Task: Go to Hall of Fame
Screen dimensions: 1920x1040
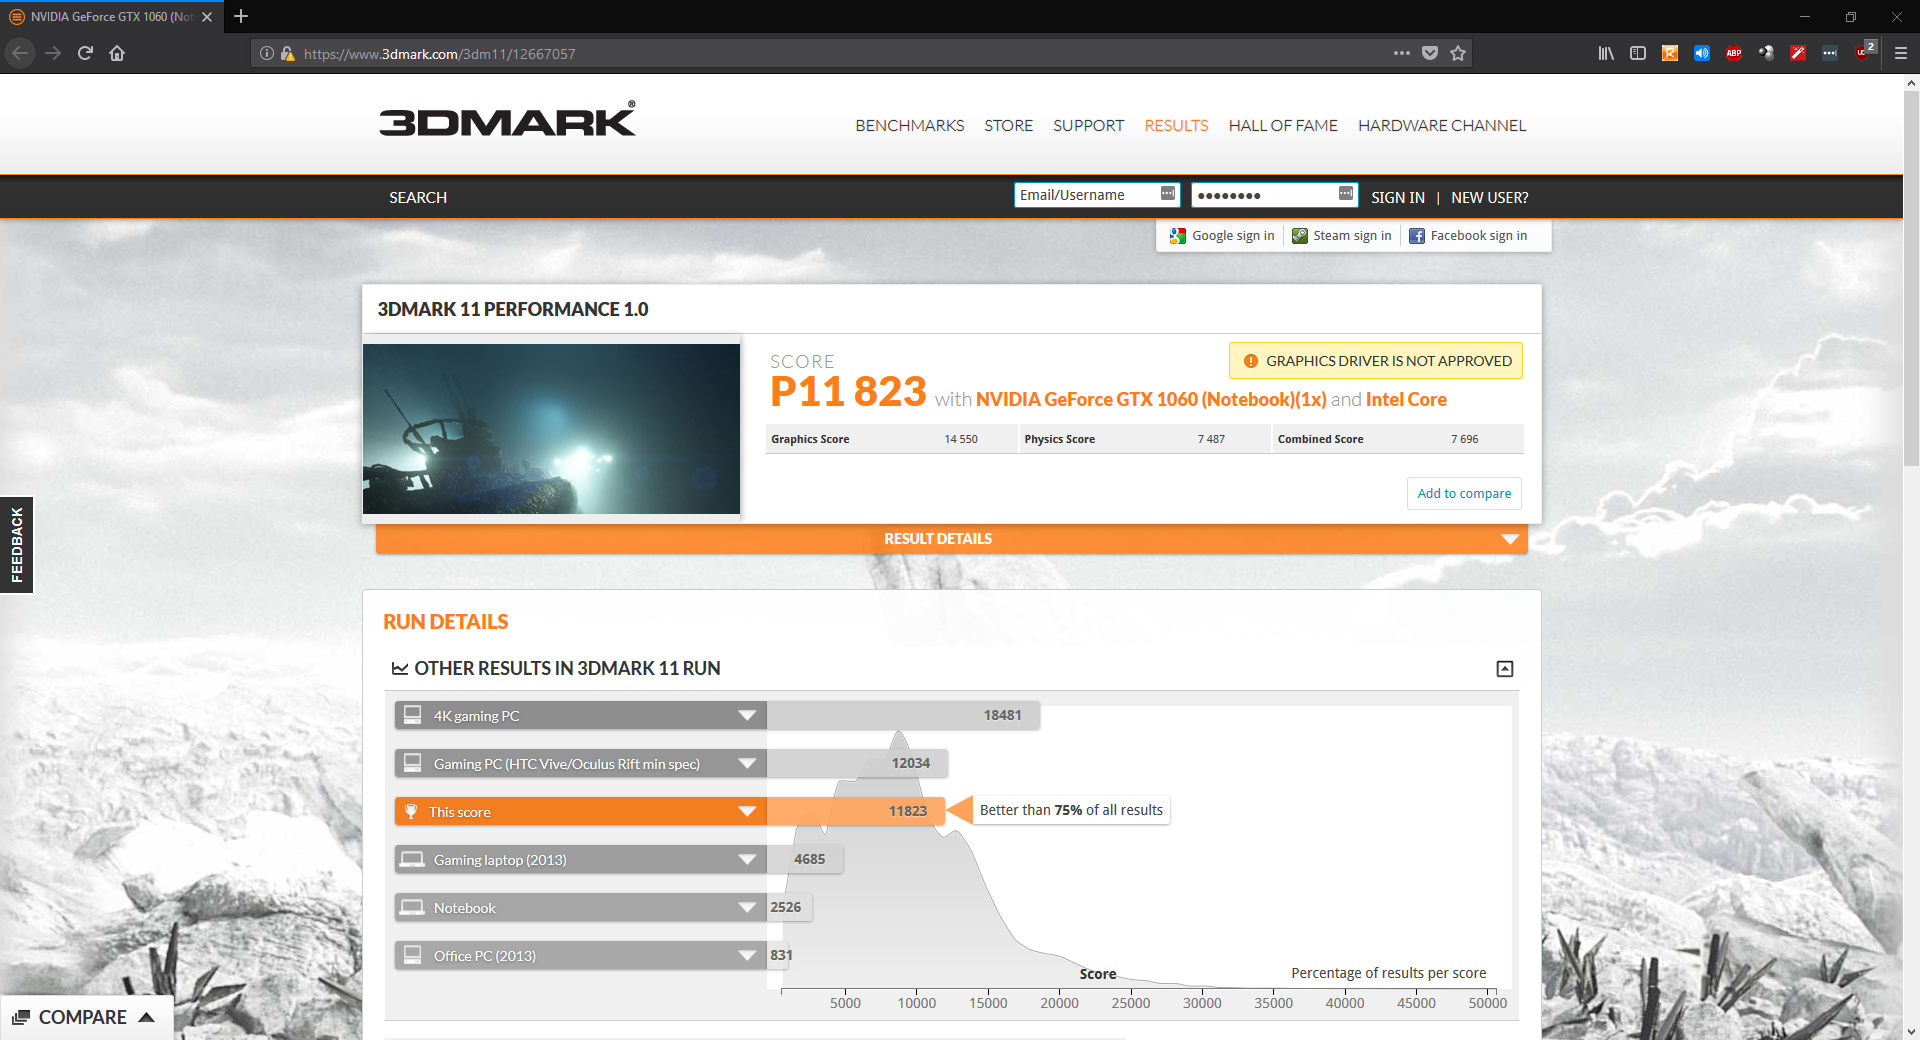Action: tap(1283, 126)
